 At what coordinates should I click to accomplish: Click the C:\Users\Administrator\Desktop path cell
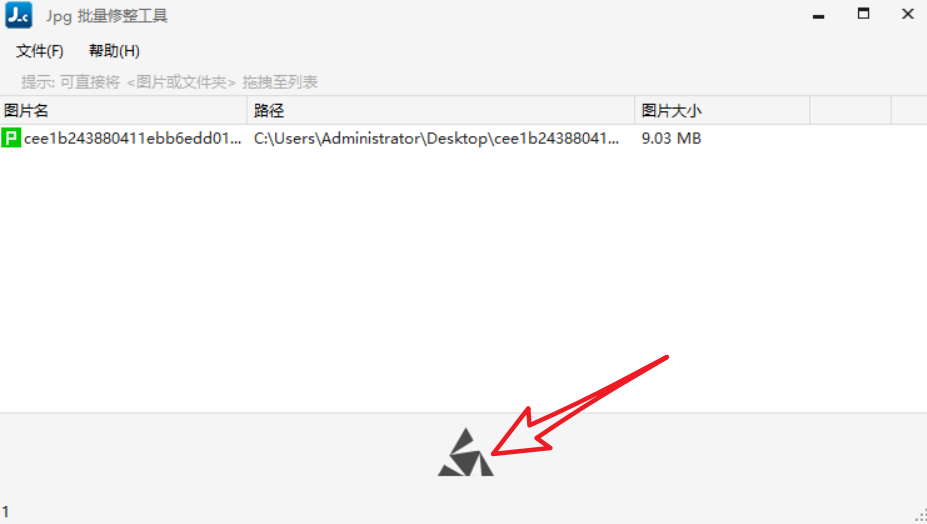(x=436, y=138)
